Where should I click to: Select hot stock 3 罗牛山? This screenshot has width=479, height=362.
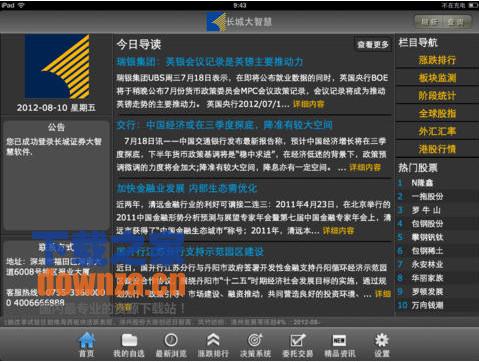(437, 210)
